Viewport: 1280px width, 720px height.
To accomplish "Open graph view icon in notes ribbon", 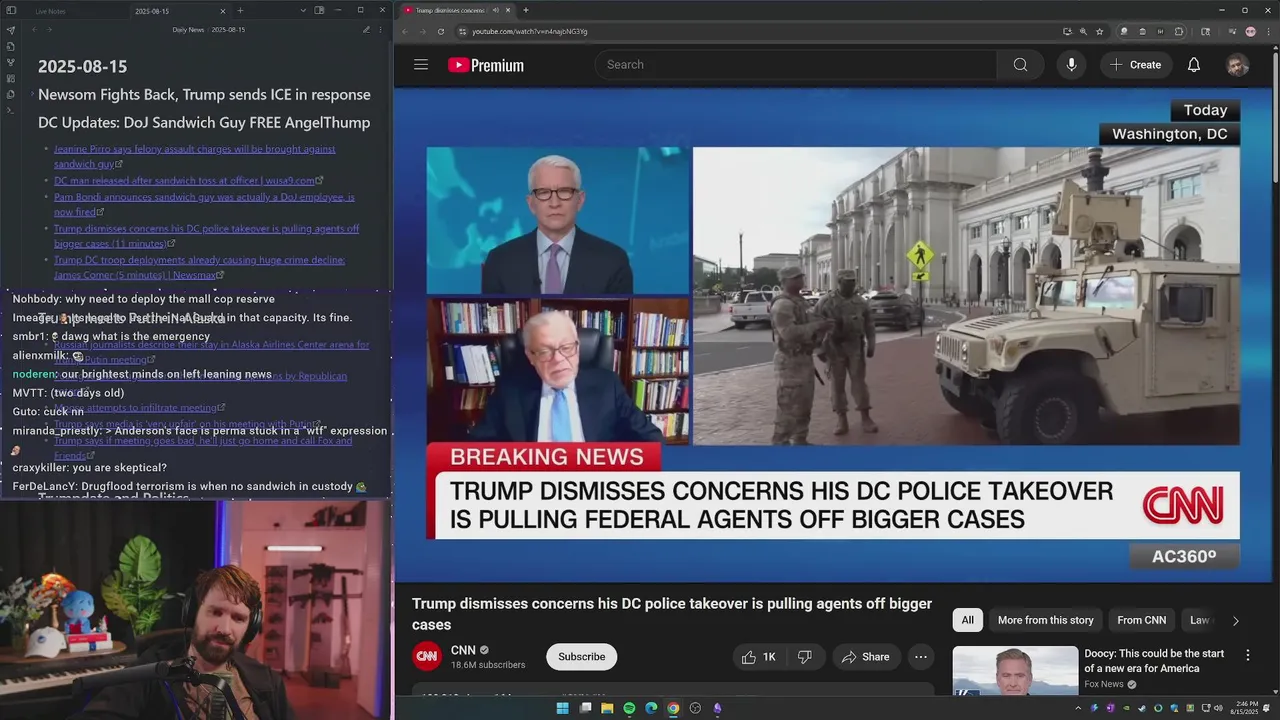I will click(x=10, y=62).
